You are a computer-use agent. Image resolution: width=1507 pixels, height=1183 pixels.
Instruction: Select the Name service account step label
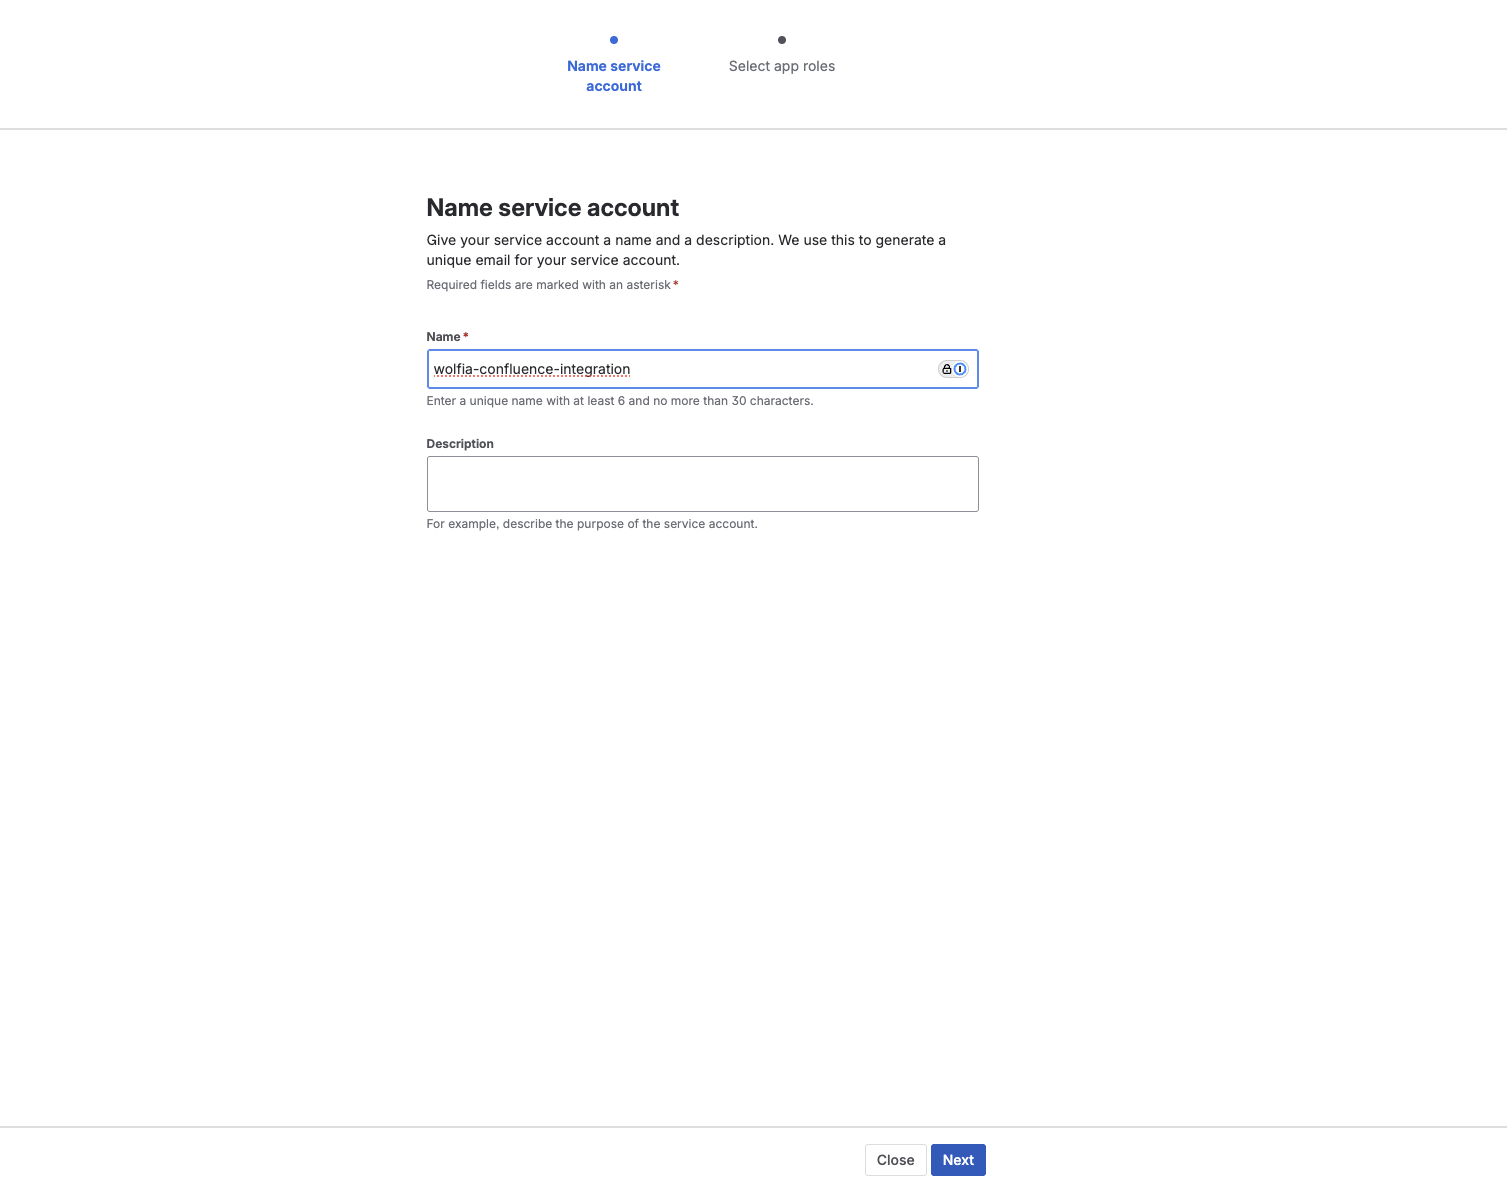(613, 76)
